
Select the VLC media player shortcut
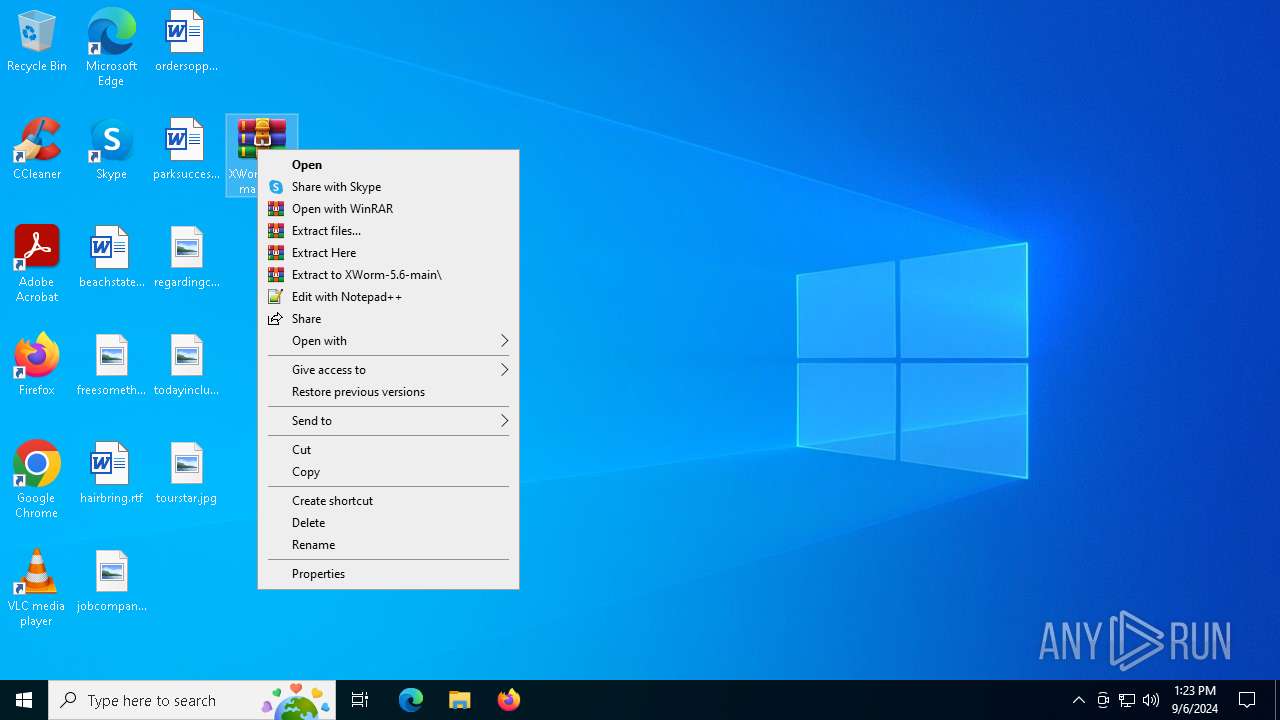pos(37,587)
